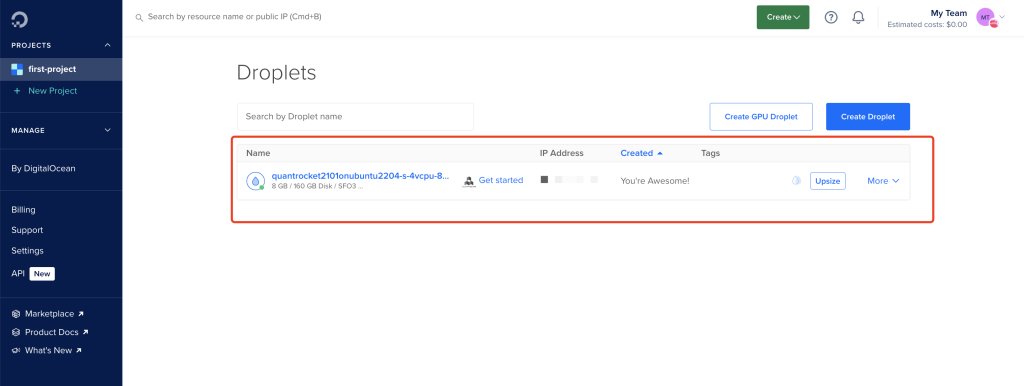
Task: Click the small droplet icon beside Upsize
Action: [x=796, y=181]
